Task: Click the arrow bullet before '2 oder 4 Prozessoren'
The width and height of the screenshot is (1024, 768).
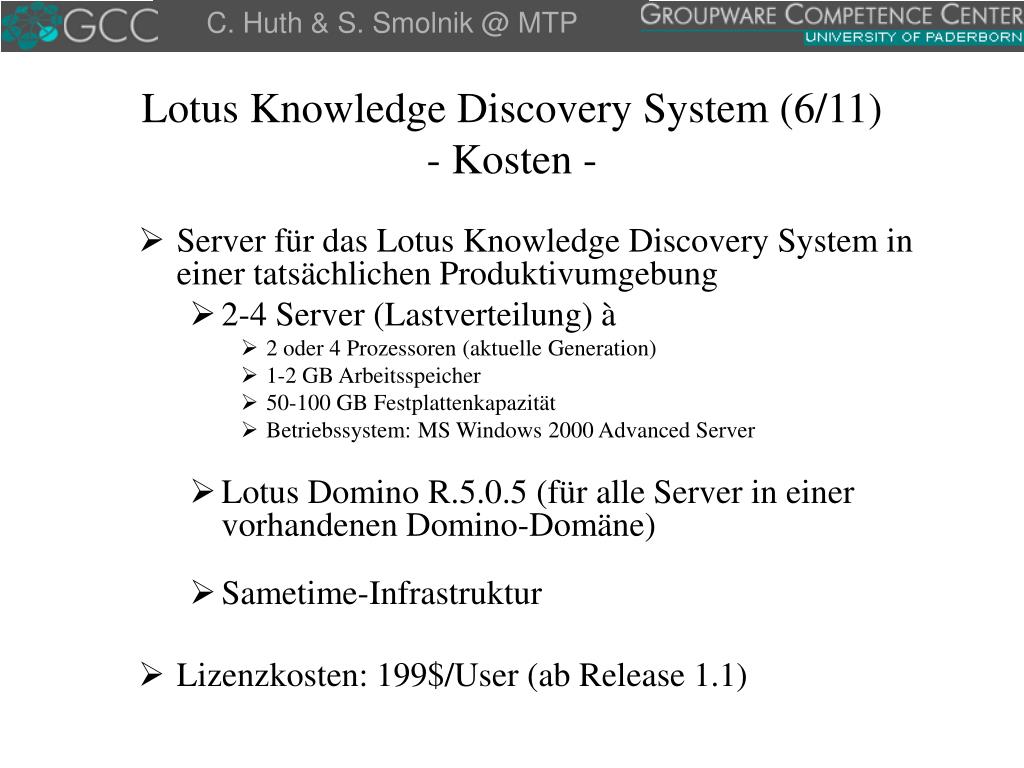Action: click(249, 347)
